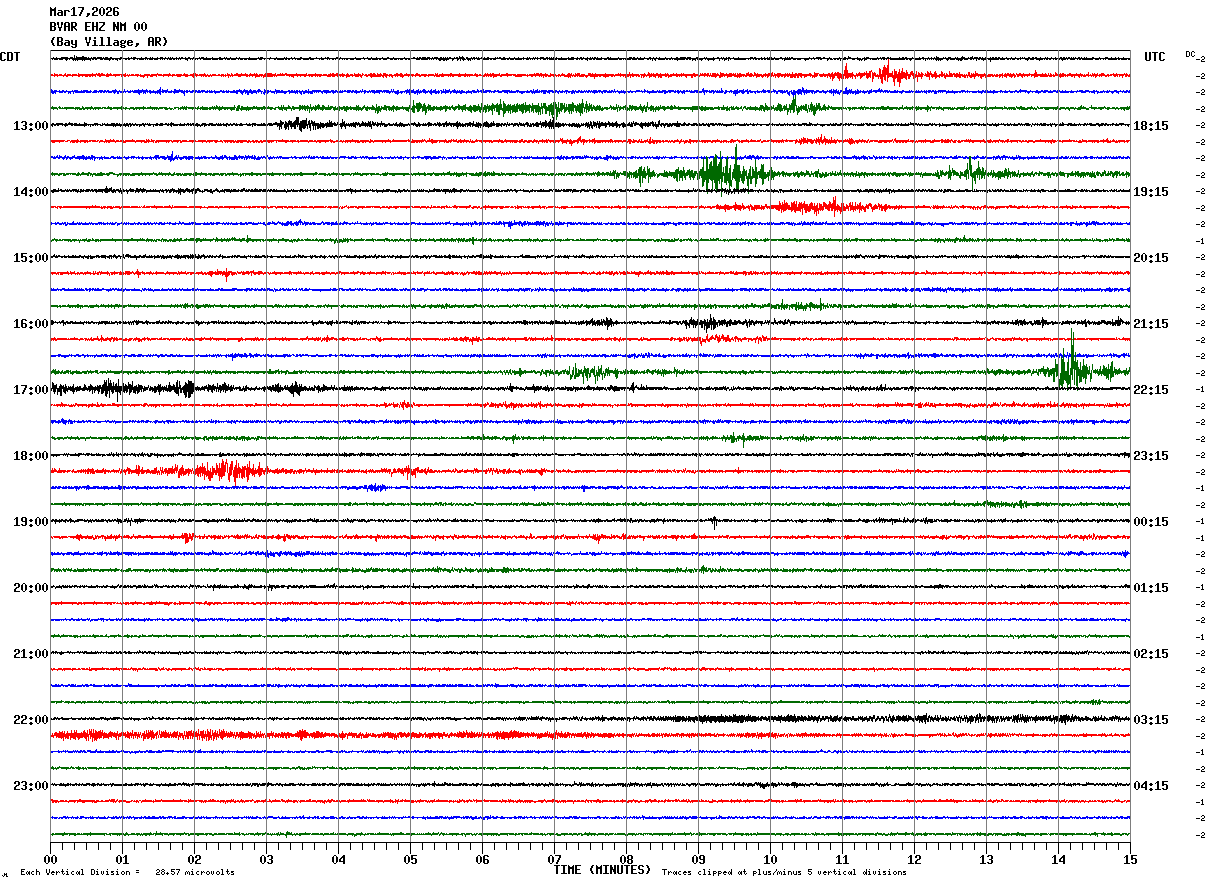Click minute 03 on the bottom time axis
Screen dimensions: 1210x886
pos(266,860)
